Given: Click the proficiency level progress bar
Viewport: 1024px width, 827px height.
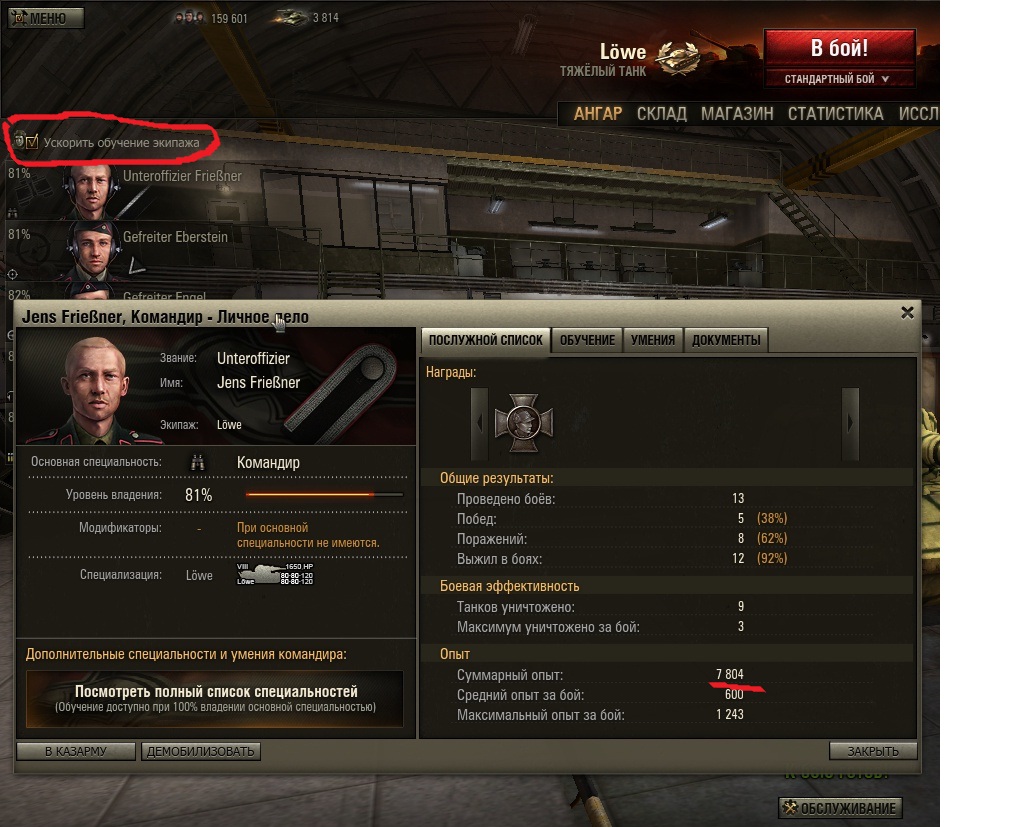Looking at the screenshot, I should (x=325, y=495).
